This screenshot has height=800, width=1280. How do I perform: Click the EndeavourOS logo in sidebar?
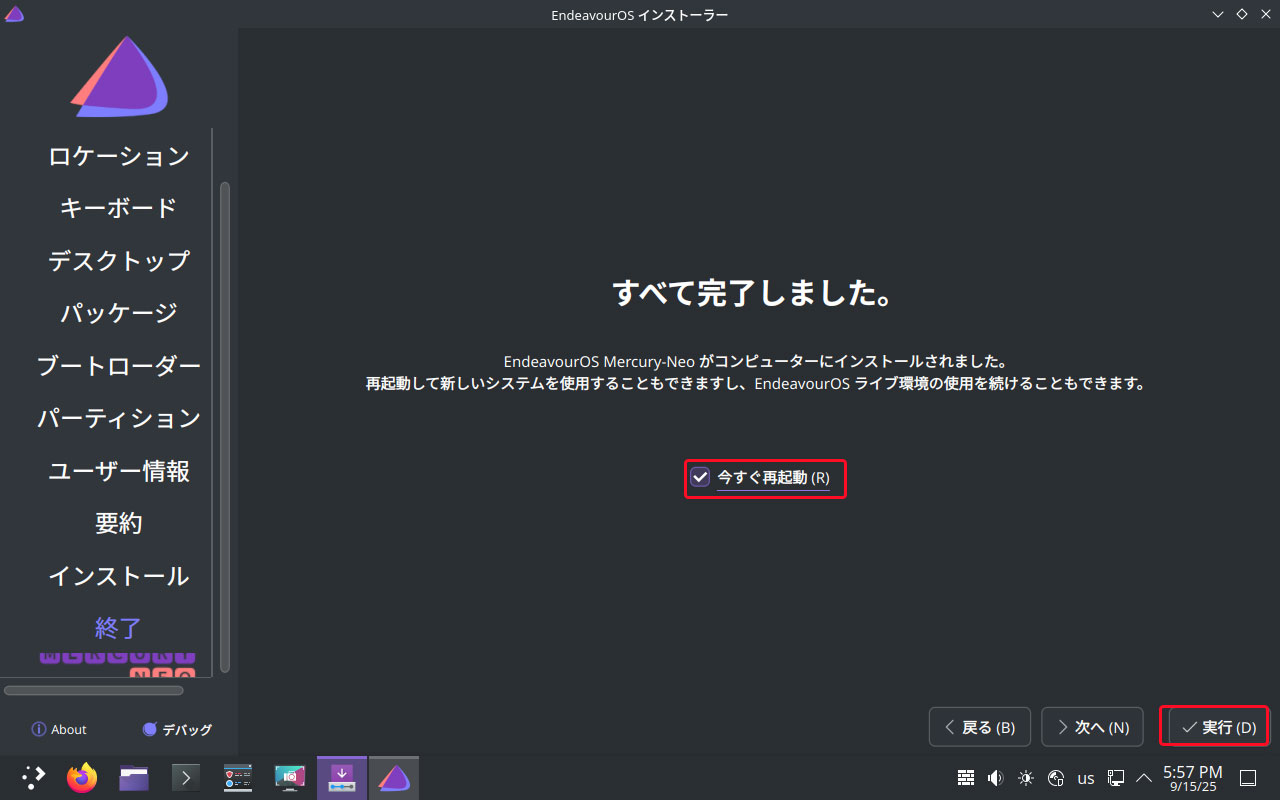[x=118, y=76]
